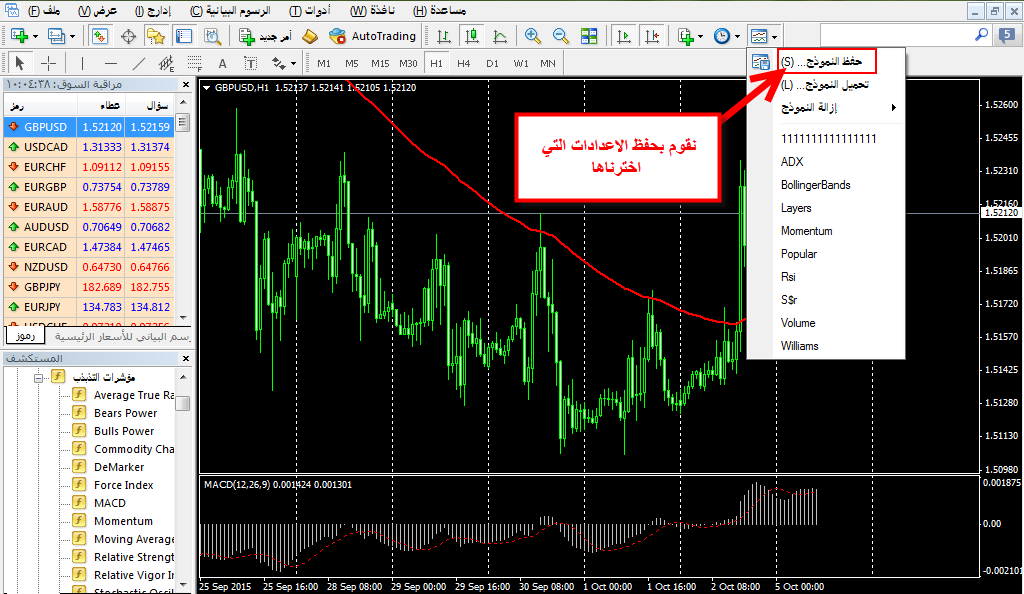Viewport: 1024px width, 594px height.
Task: Toggle the Navigator folder-star icon
Action: [x=156, y=37]
